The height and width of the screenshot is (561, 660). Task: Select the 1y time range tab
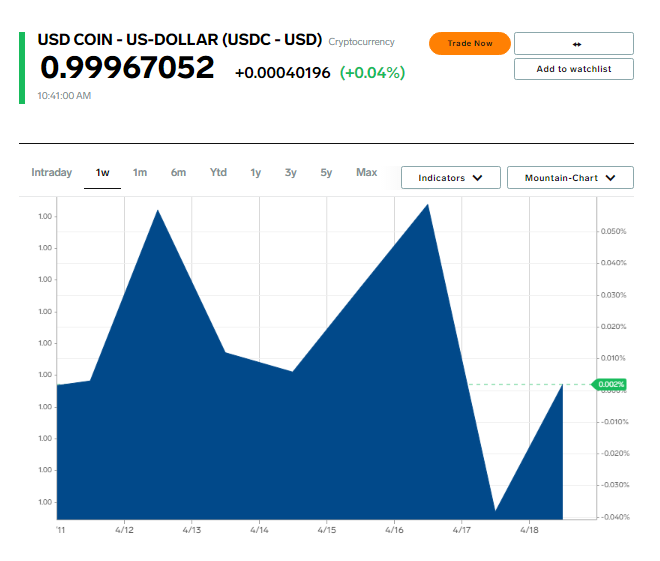point(255,173)
